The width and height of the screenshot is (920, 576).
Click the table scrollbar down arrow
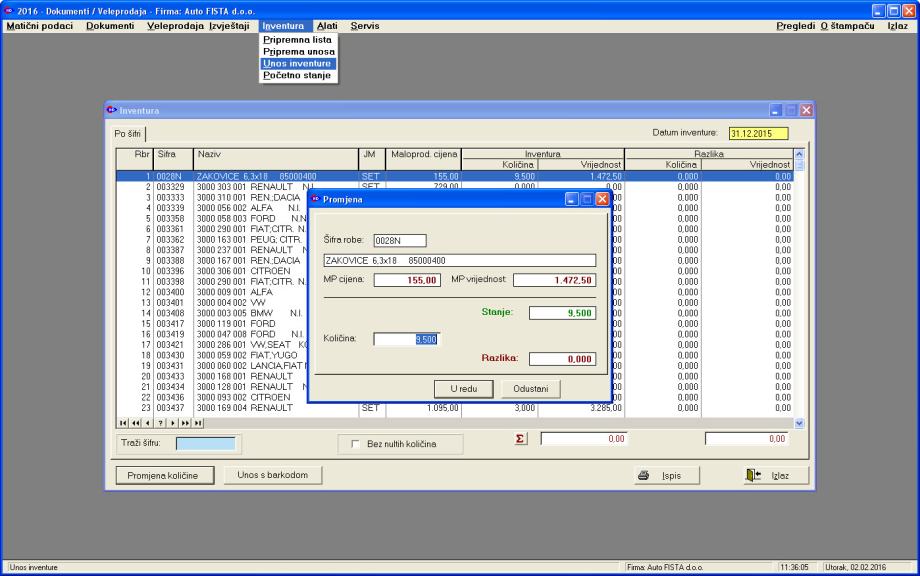pyautogui.click(x=799, y=423)
